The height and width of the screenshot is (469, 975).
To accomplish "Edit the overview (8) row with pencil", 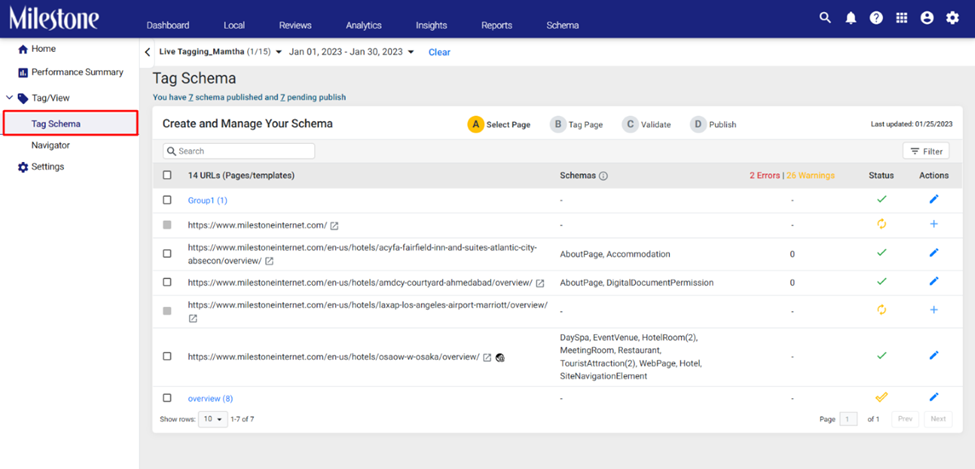I will 933,397.
